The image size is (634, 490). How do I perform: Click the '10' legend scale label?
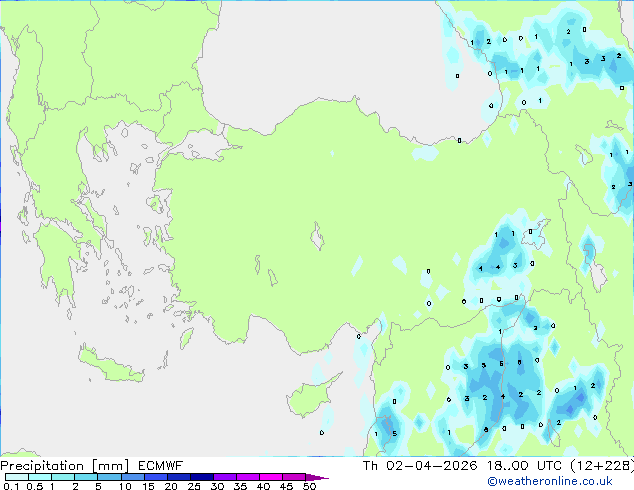click(125, 486)
